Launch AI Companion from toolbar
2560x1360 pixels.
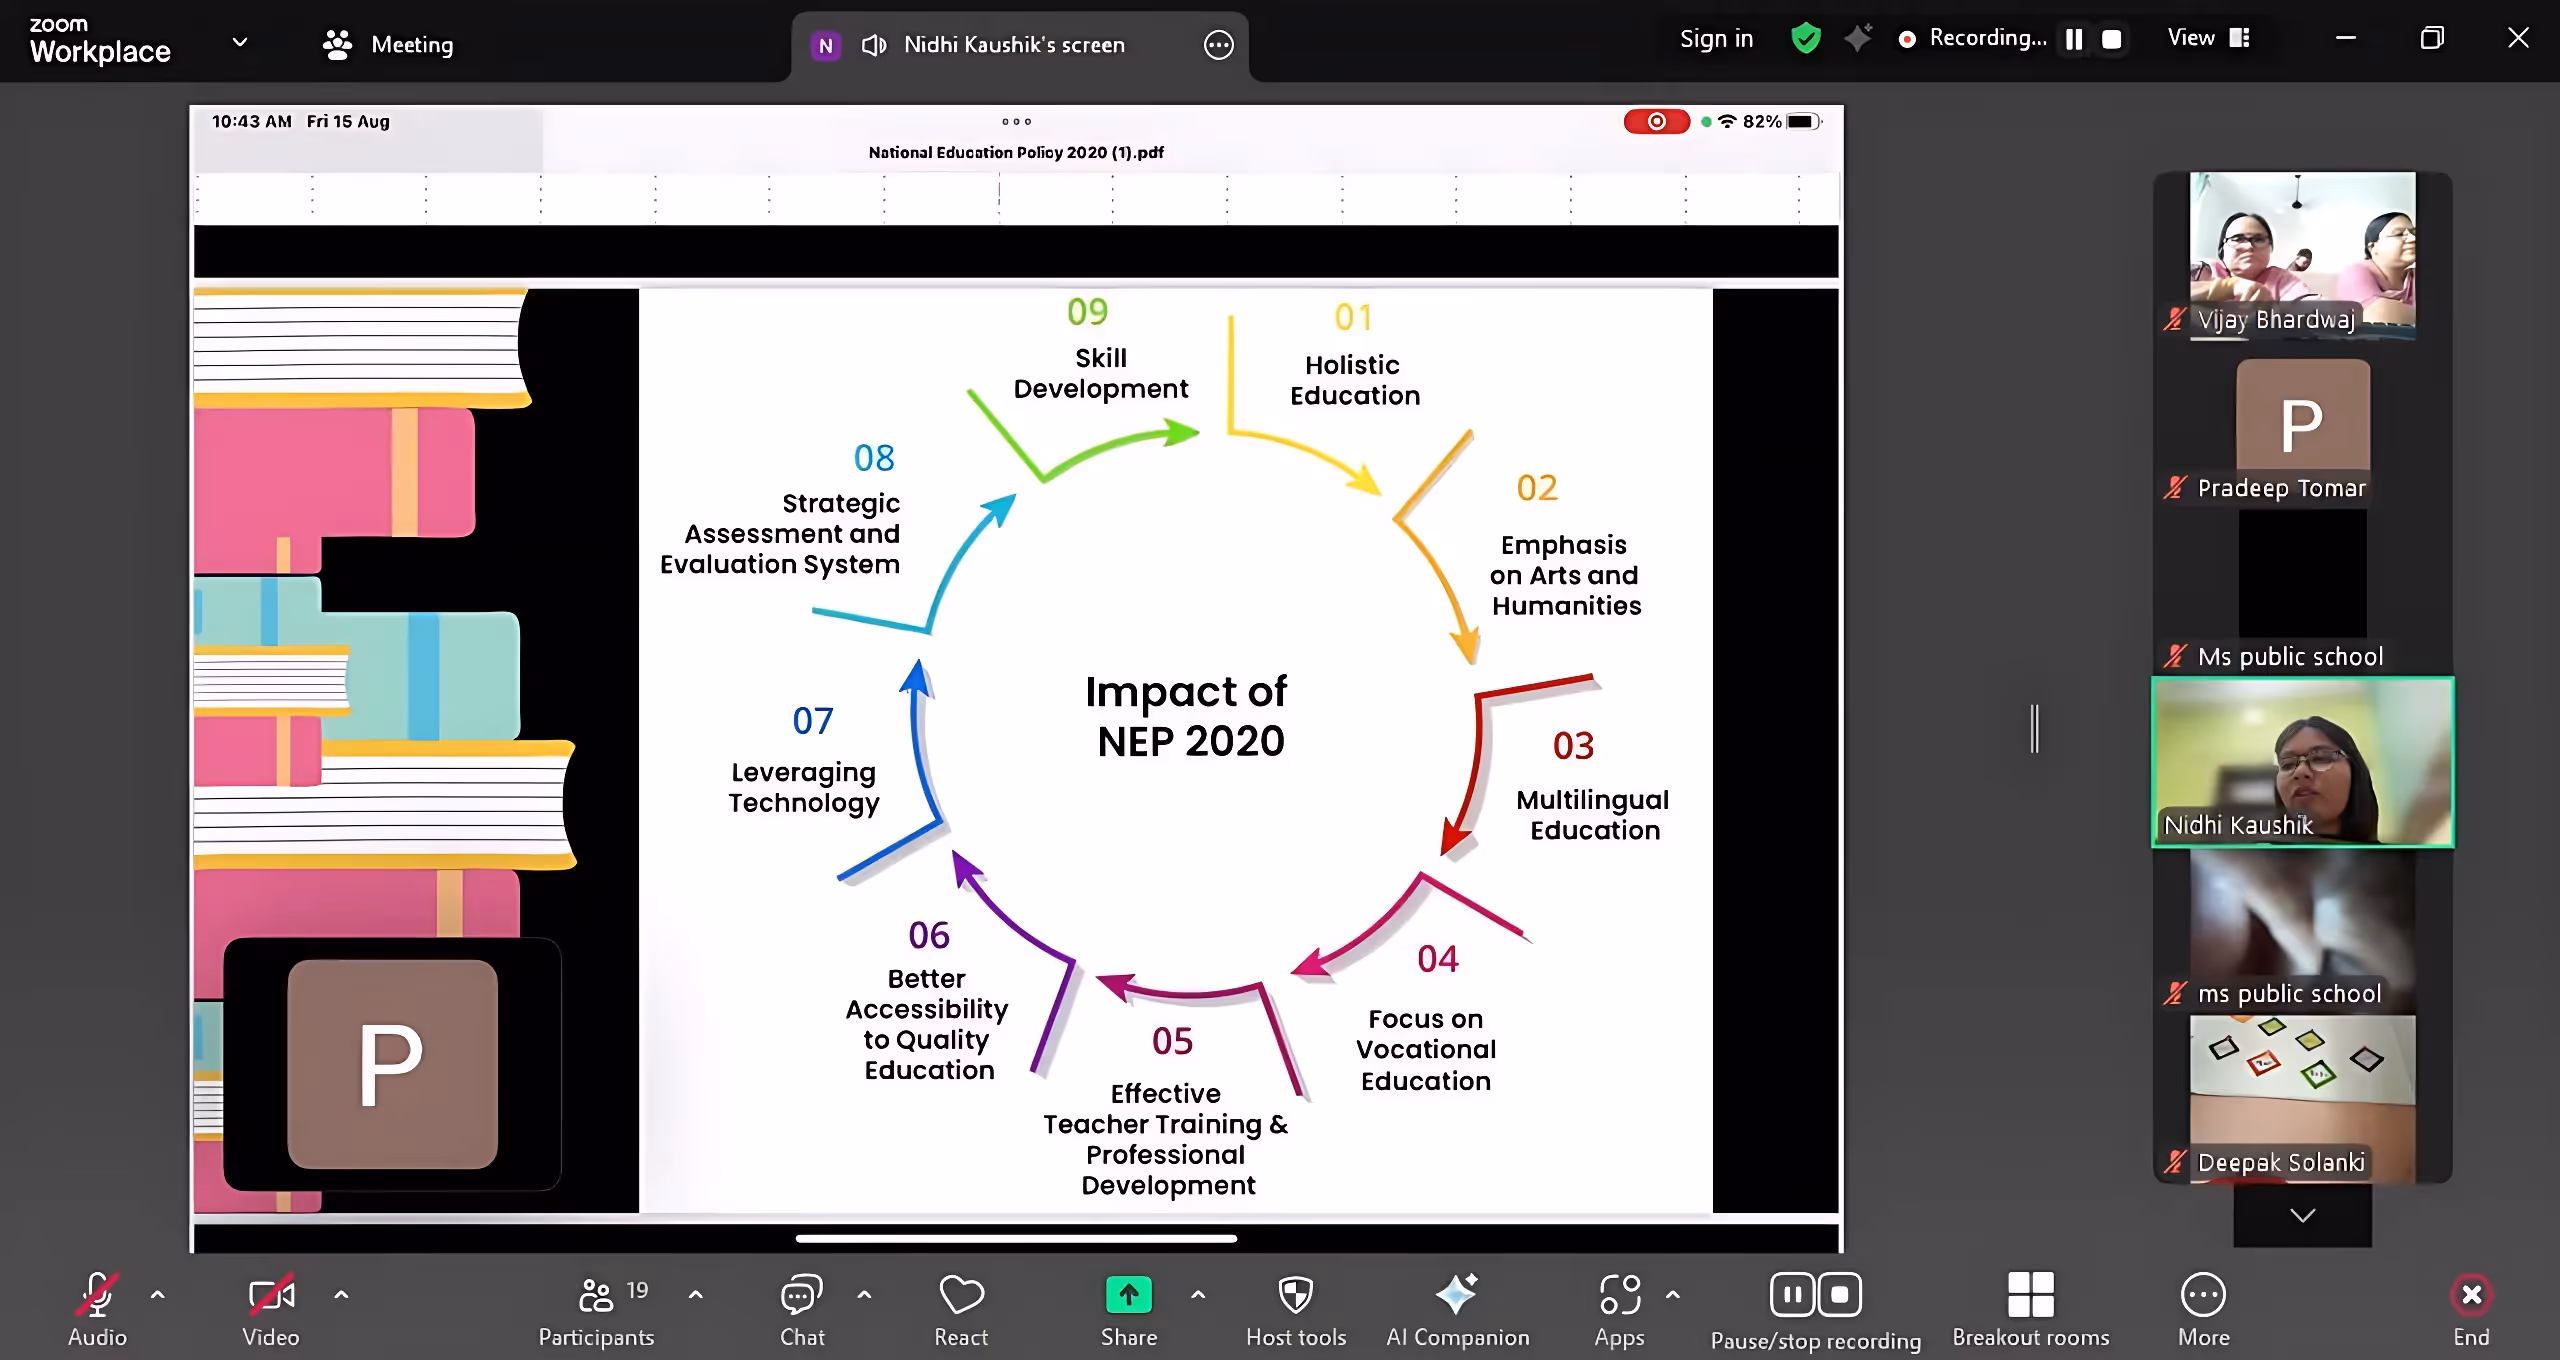(1457, 1295)
